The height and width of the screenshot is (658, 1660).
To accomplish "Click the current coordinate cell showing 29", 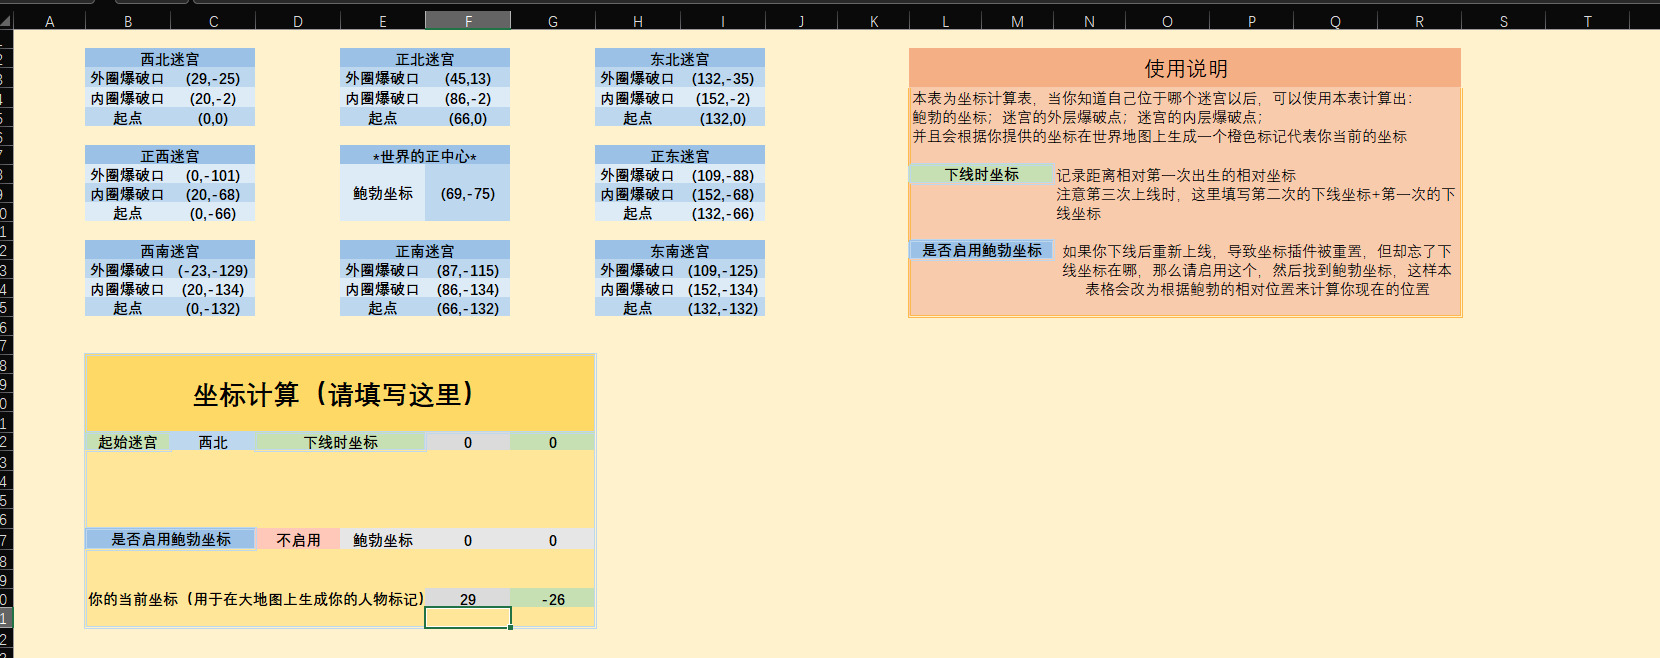I will coord(468,599).
